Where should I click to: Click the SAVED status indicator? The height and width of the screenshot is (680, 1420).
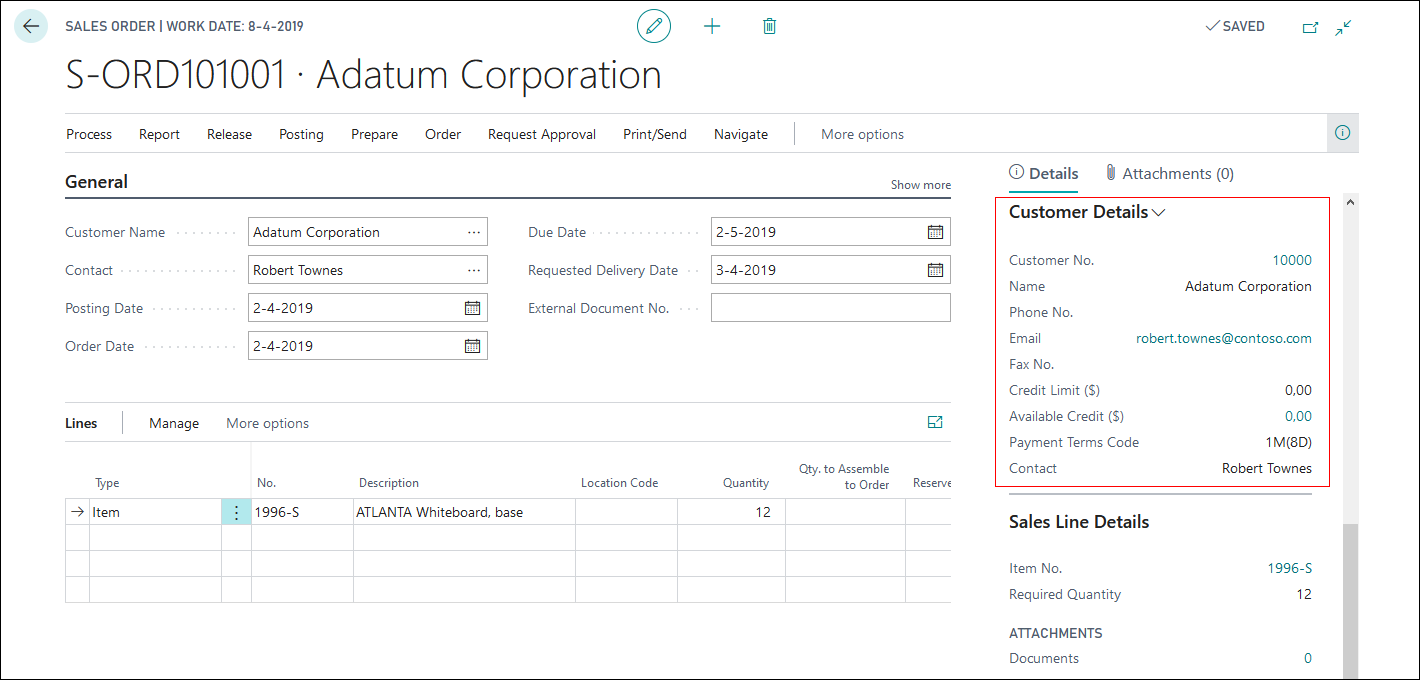(x=1235, y=27)
